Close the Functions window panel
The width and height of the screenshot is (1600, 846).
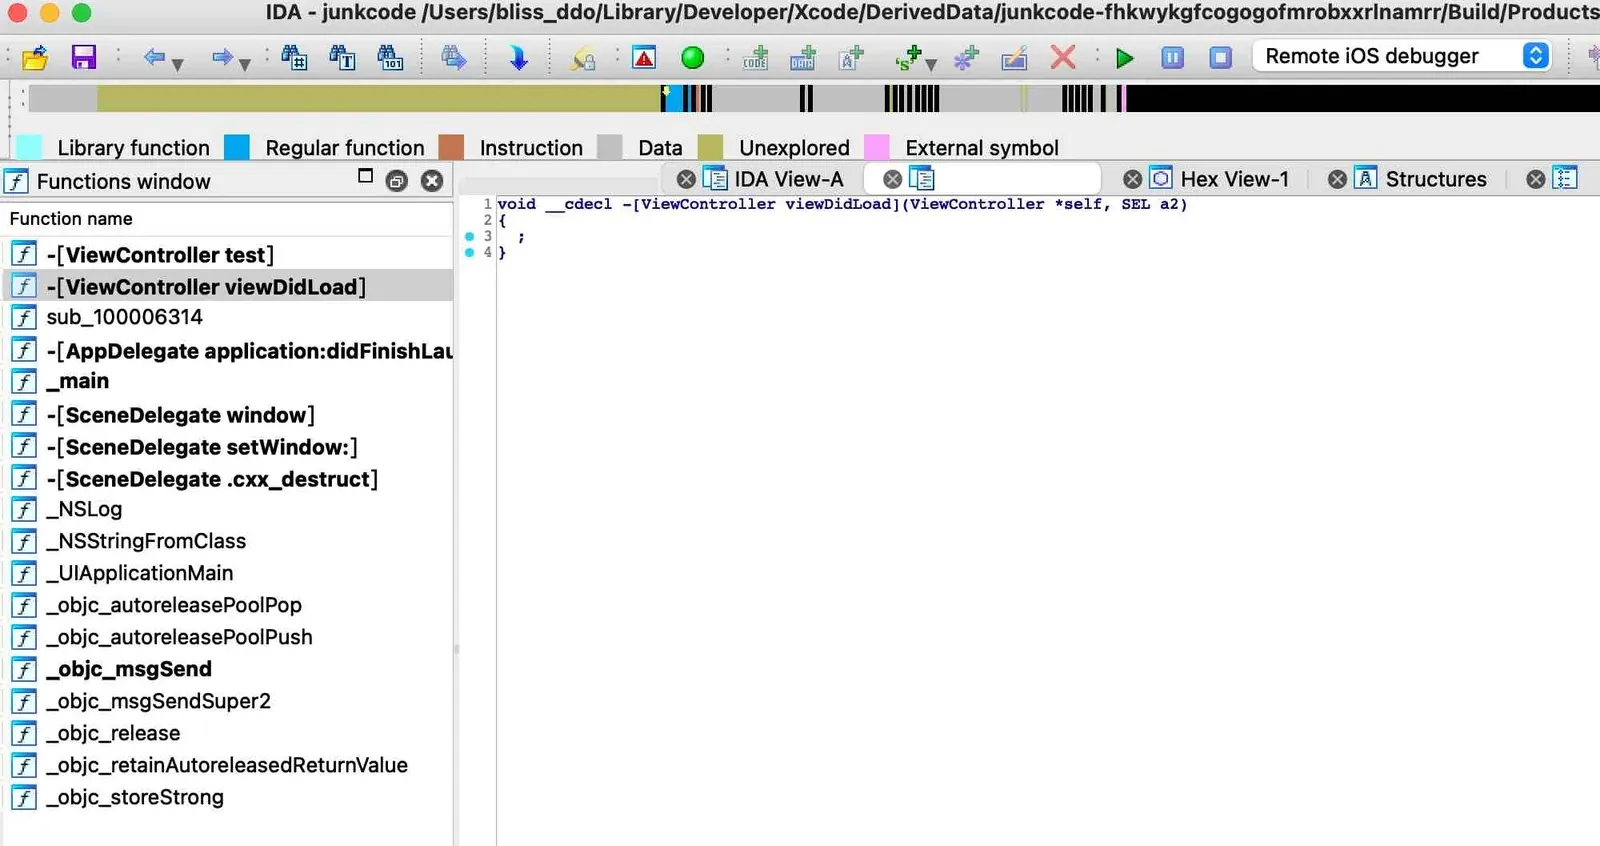click(432, 181)
